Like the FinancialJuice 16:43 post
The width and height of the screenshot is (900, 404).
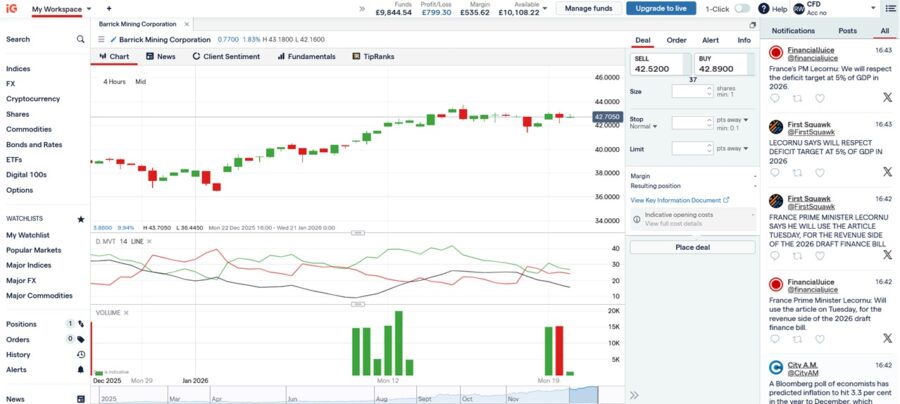point(820,98)
